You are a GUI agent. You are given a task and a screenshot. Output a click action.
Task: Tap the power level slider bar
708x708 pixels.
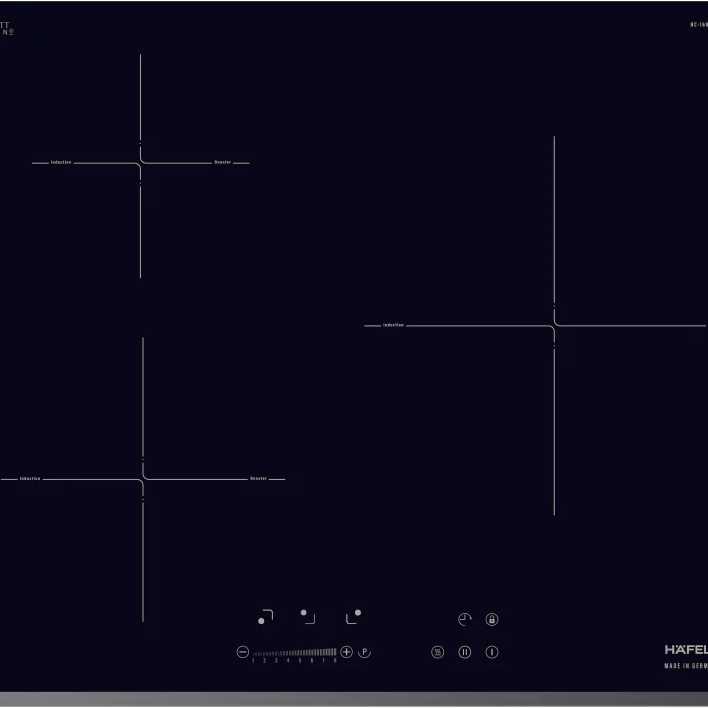[294, 652]
